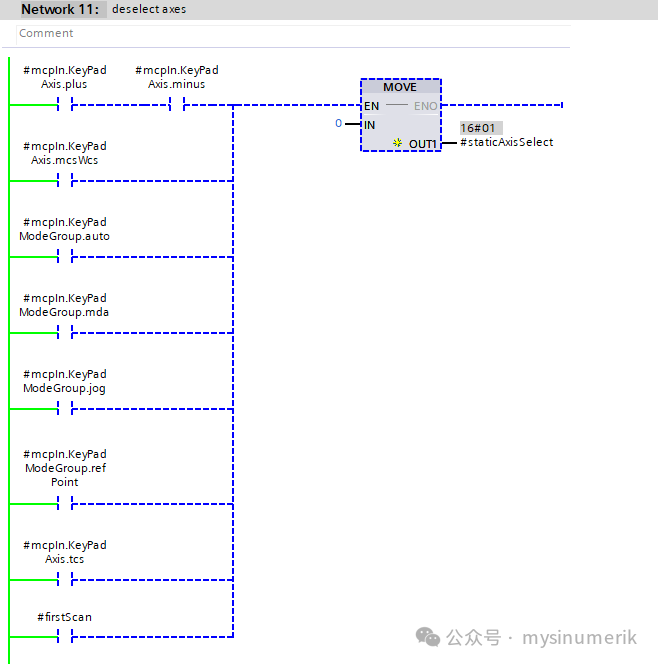Viewport: 658px width, 664px height.
Task: Select the KeyPadAxis.mcsWcs contact
Action: point(65,180)
